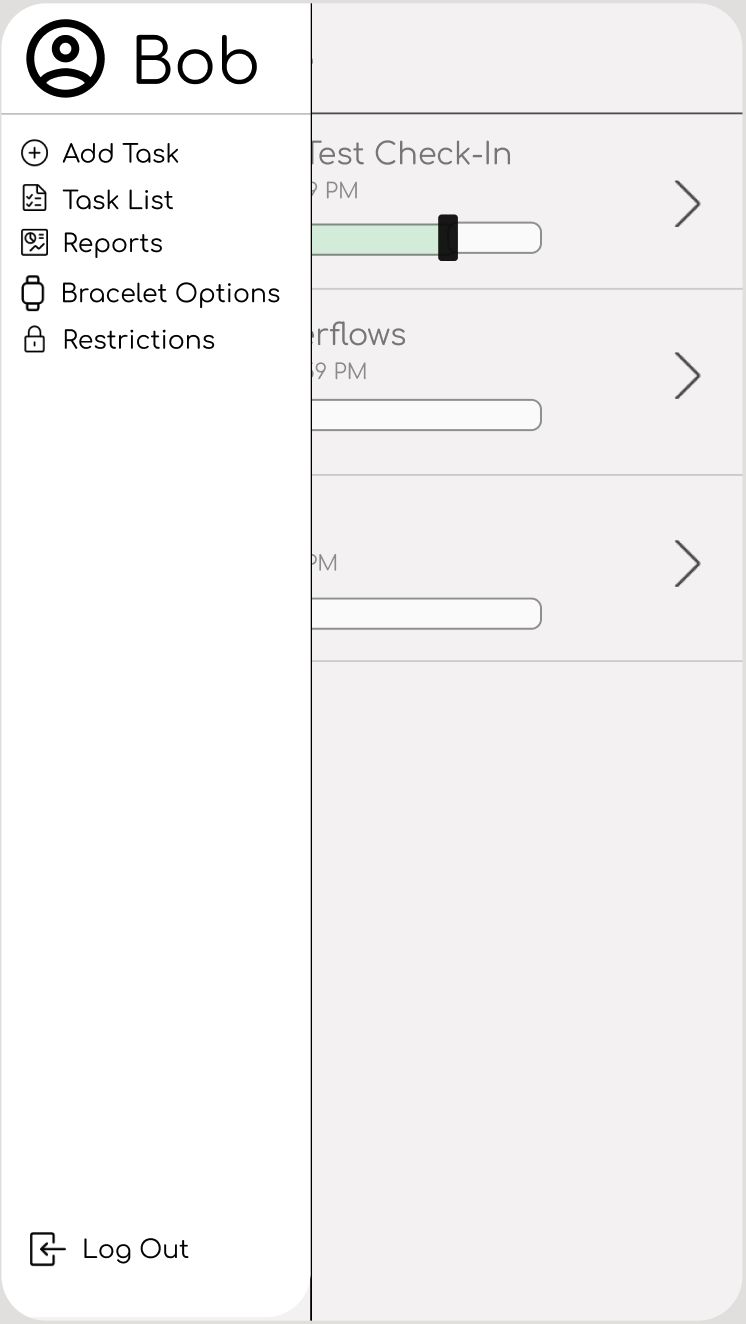Click the black handle on Test Check-In slider
This screenshot has height=1324, width=746.
[448, 238]
